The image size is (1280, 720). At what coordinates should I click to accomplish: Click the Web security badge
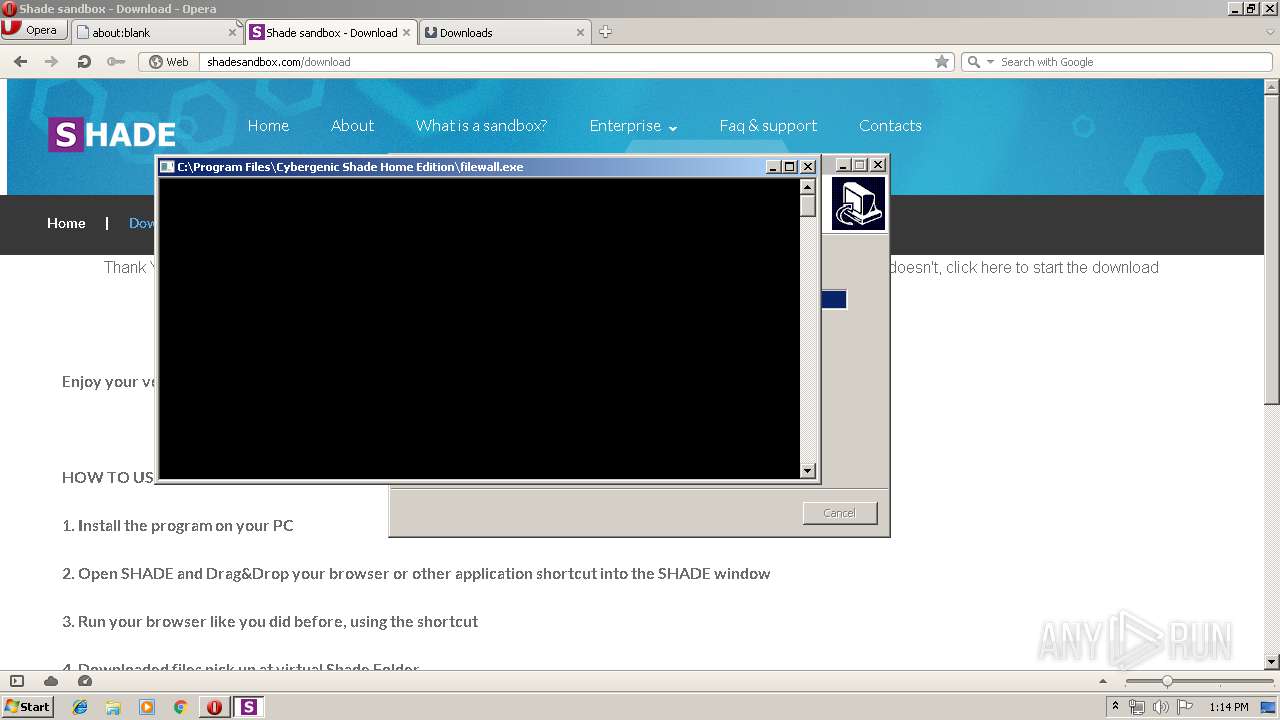169,61
